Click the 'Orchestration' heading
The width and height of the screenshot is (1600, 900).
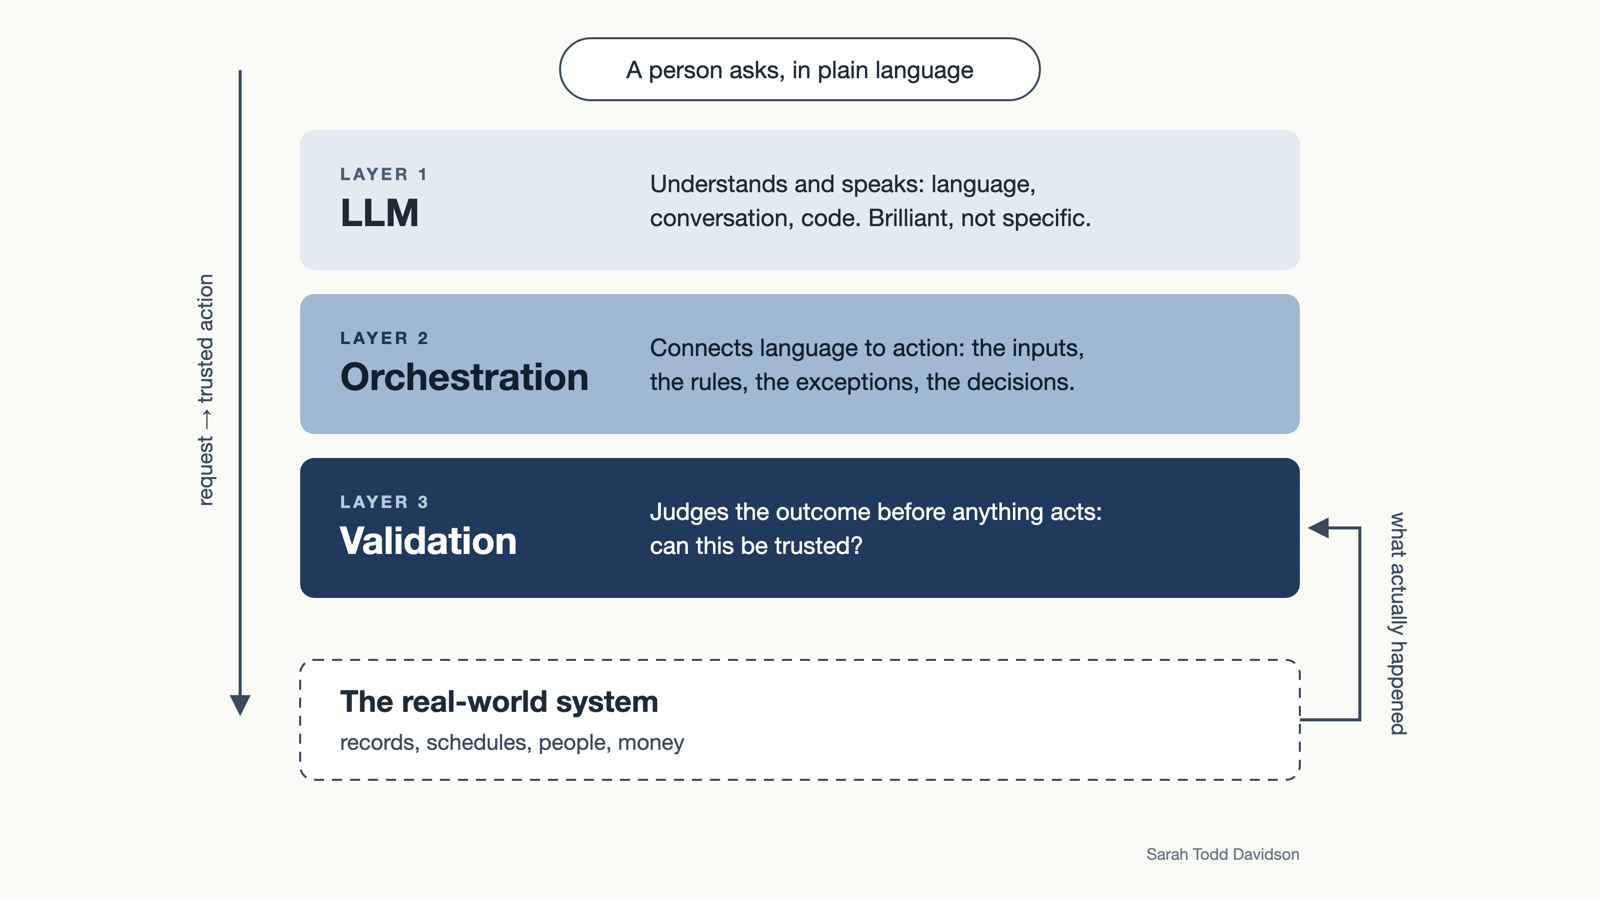coord(464,377)
